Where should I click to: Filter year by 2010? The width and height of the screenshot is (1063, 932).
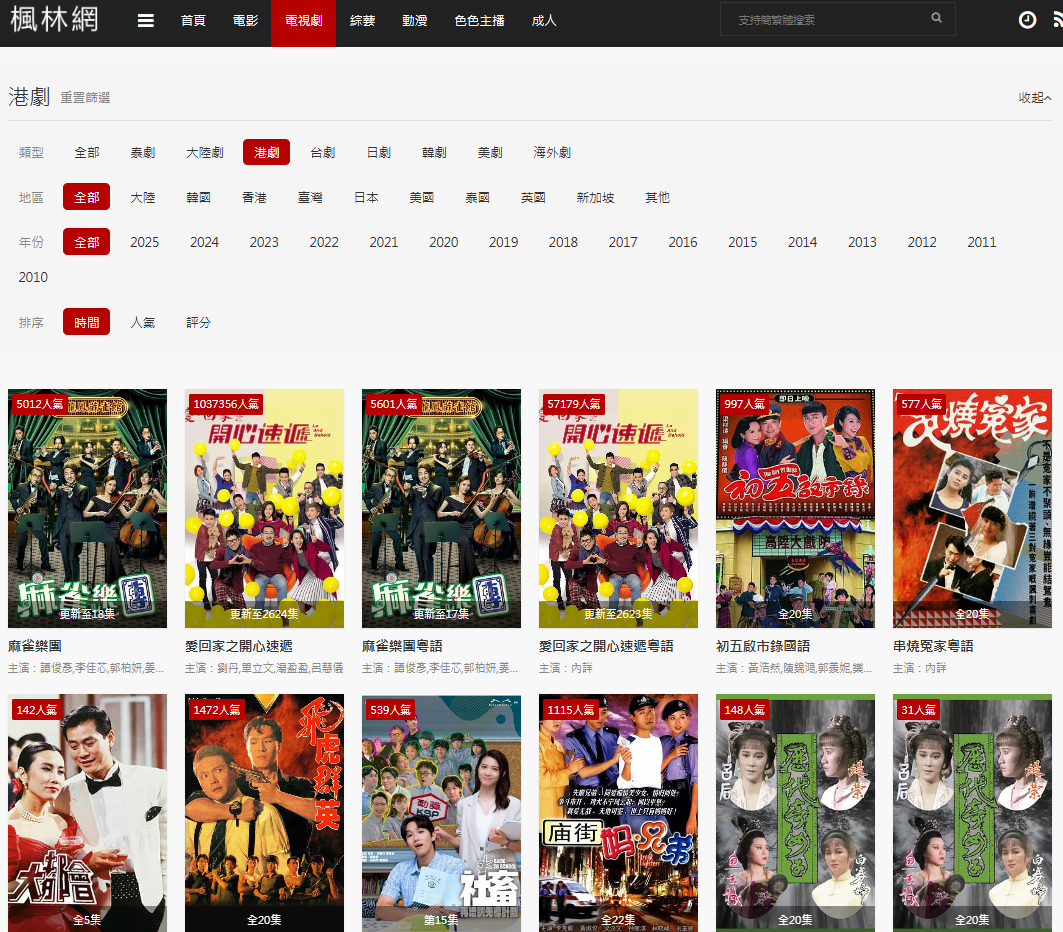coord(33,277)
